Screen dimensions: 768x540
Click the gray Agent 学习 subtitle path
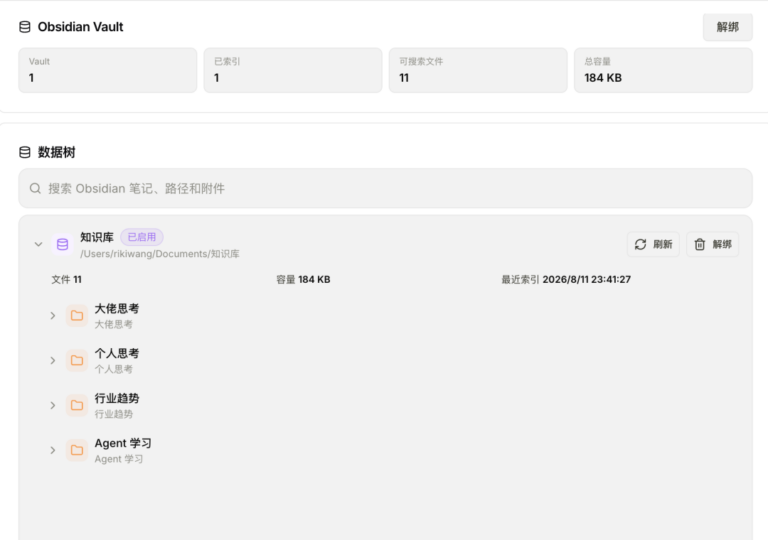pos(119,459)
